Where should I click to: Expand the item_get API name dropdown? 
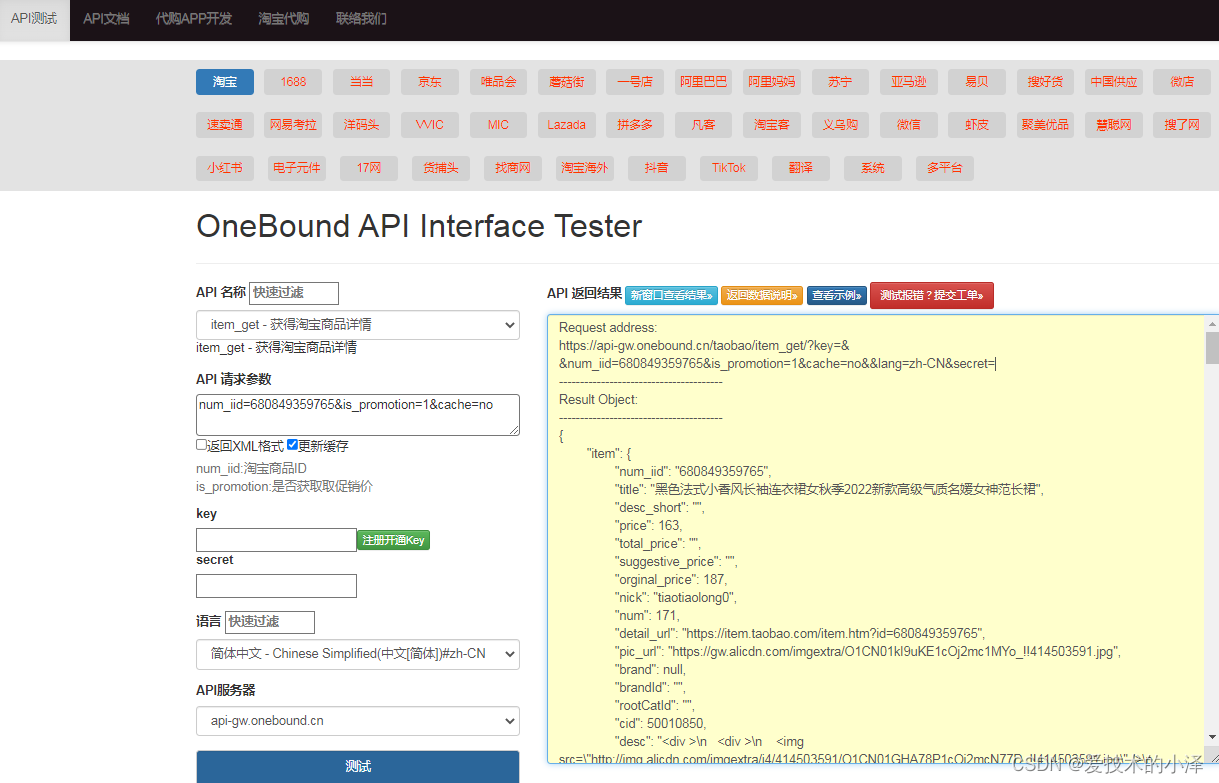358,325
